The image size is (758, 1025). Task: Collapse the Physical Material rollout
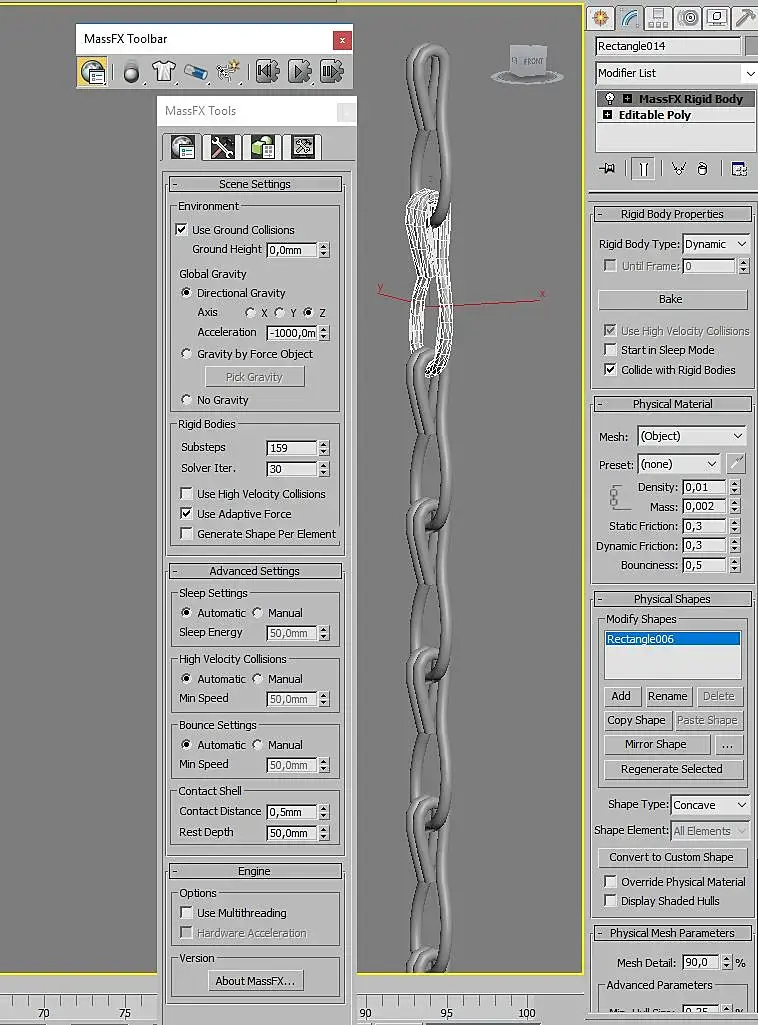point(672,404)
